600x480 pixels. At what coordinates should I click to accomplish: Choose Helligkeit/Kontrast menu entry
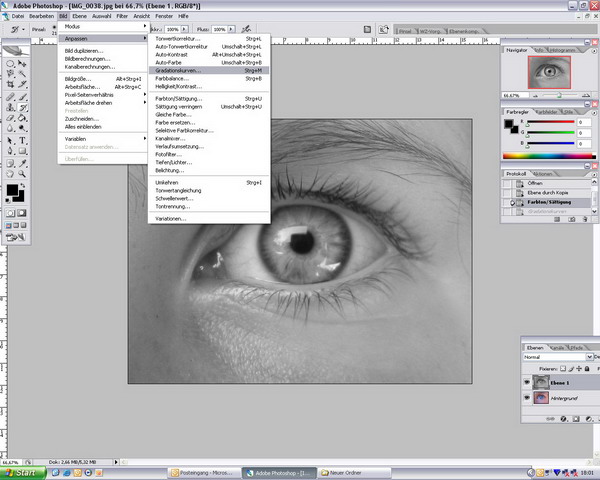pyautogui.click(x=209, y=87)
